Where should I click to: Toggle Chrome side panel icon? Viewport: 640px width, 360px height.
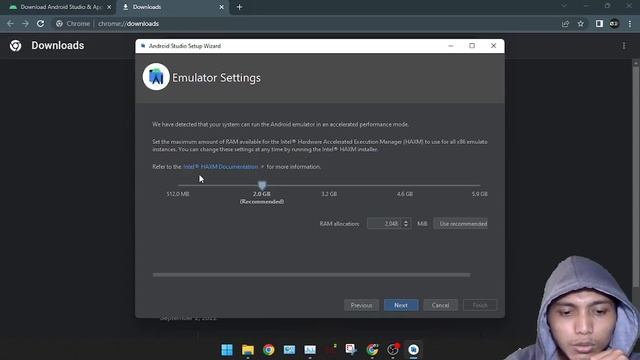click(599, 24)
